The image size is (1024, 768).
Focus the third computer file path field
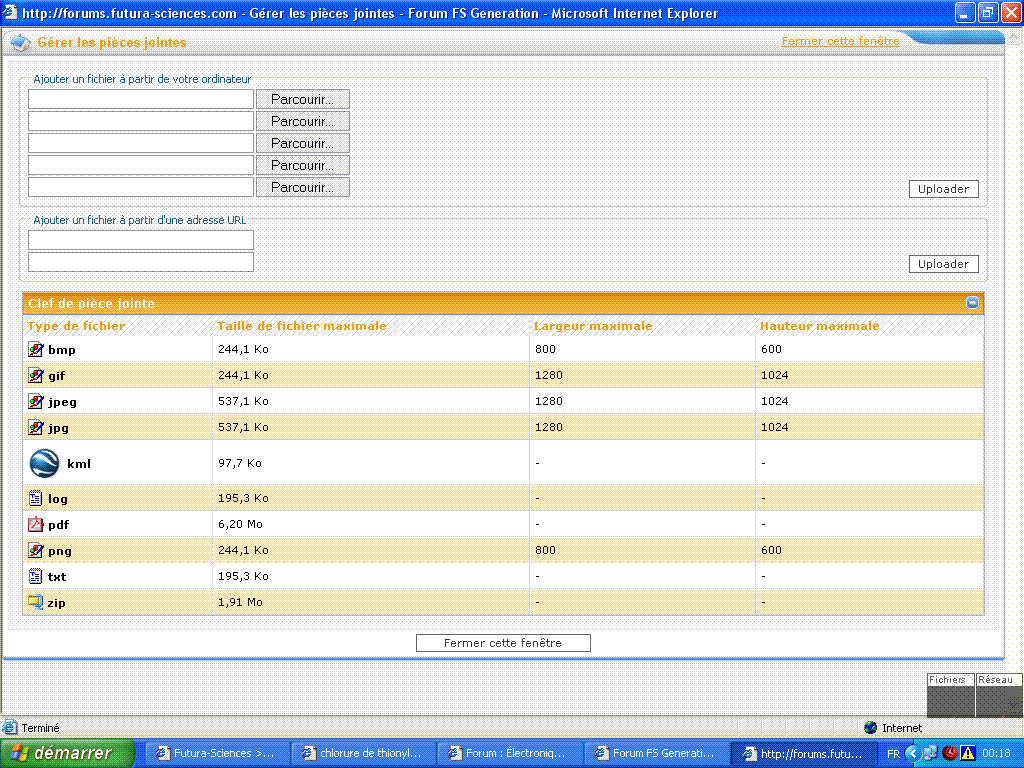[141, 143]
